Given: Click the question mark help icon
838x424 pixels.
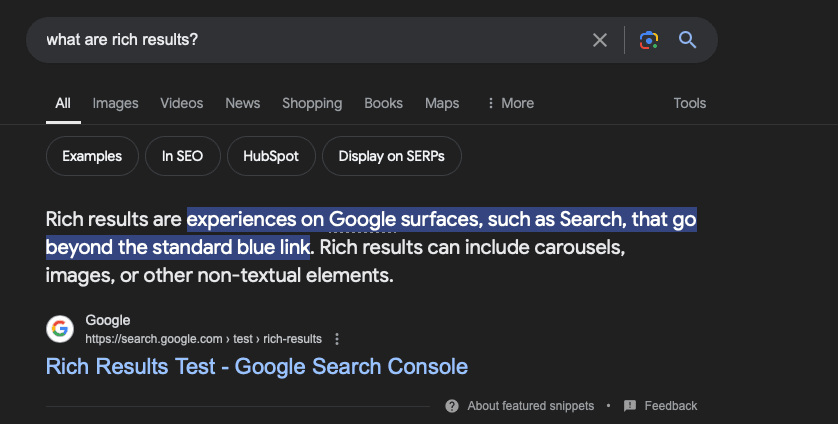Looking at the screenshot, I should click(x=452, y=406).
